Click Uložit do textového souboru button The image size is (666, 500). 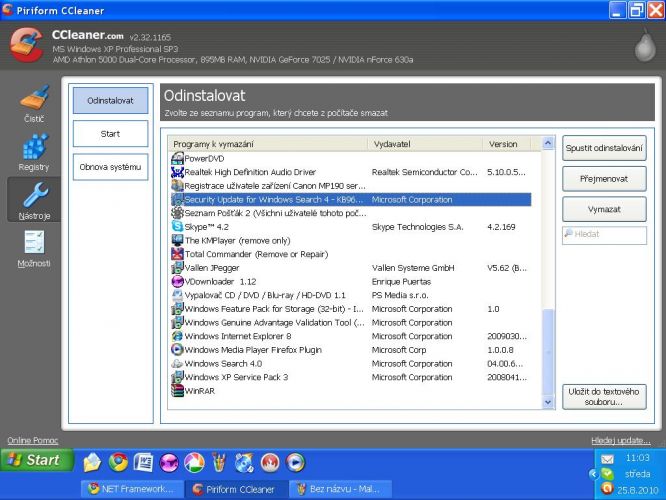tap(604, 397)
